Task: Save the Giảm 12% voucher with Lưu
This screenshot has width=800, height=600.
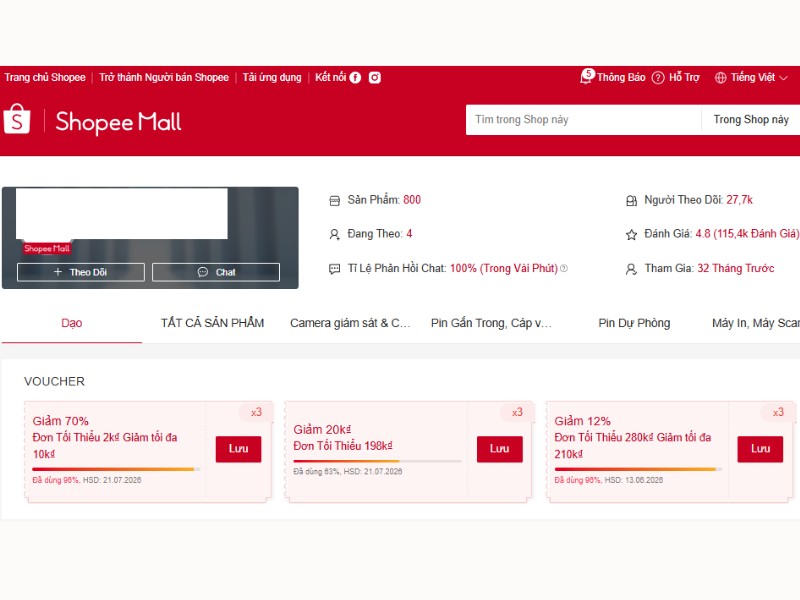Action: pyautogui.click(x=760, y=449)
